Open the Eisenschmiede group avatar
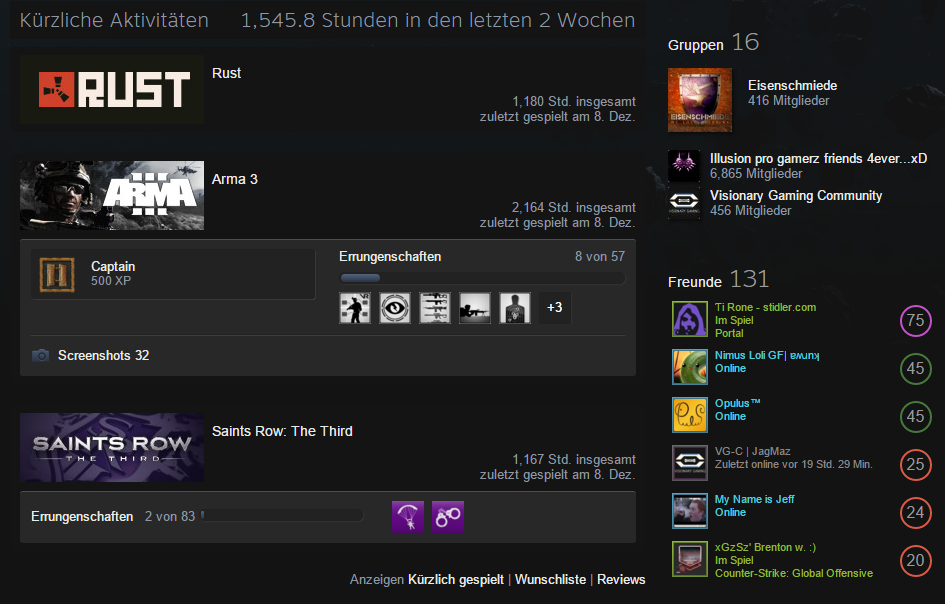This screenshot has height=604, width=945. click(700, 100)
